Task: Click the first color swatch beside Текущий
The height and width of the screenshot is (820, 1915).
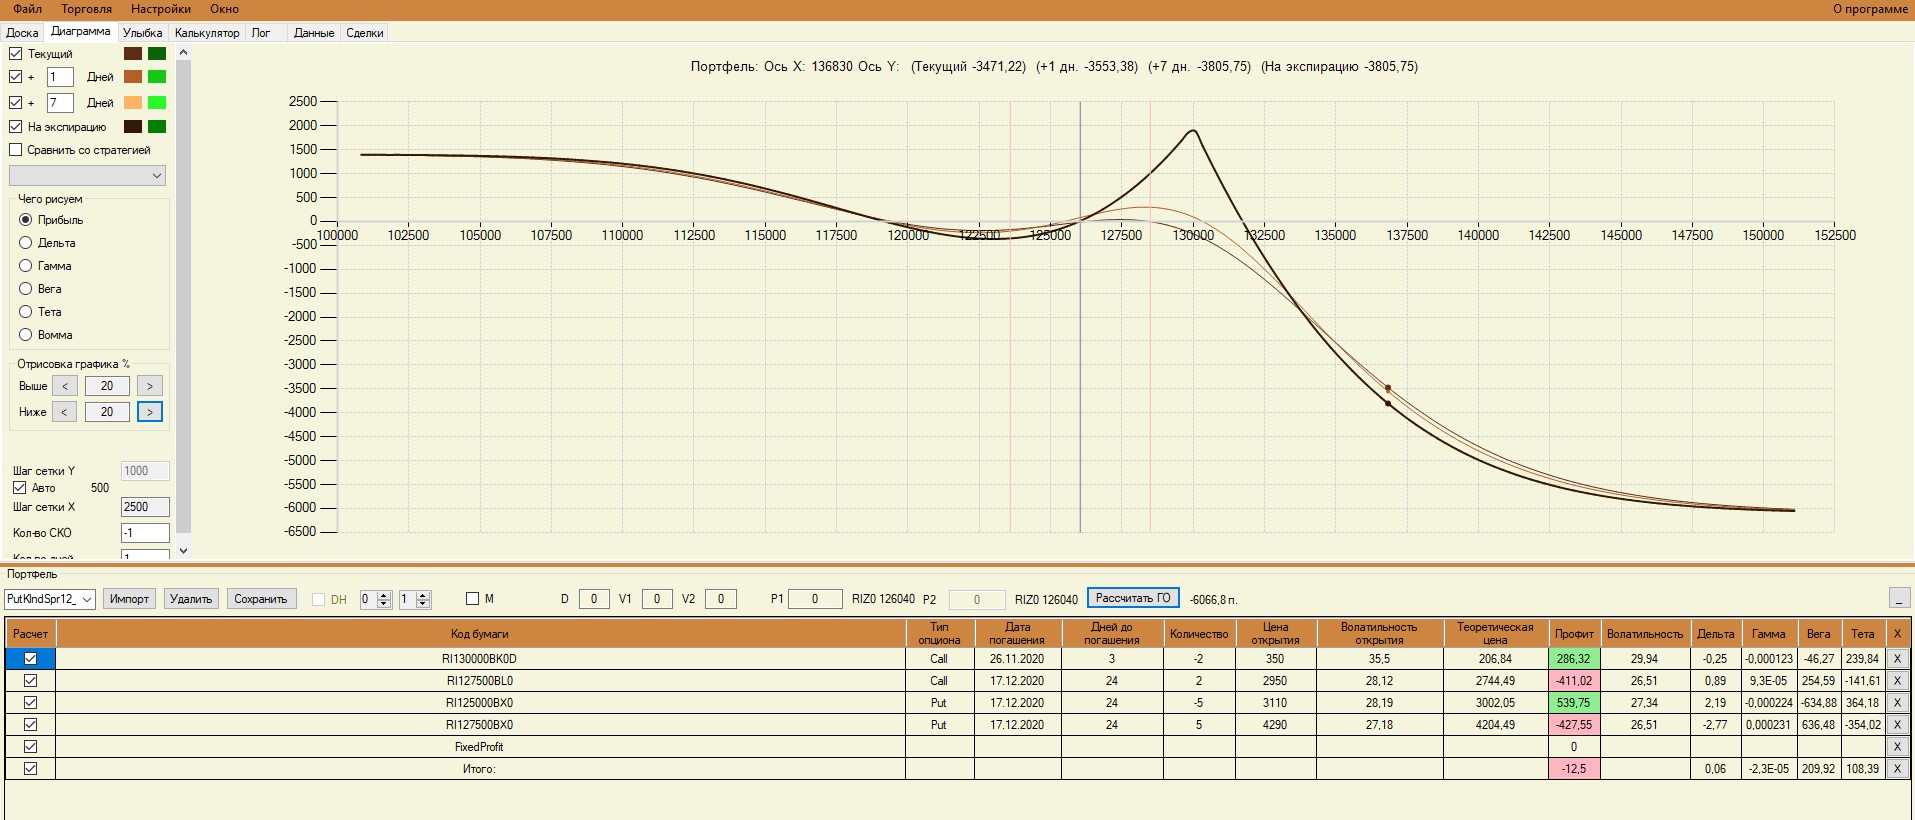Action: click(x=133, y=53)
